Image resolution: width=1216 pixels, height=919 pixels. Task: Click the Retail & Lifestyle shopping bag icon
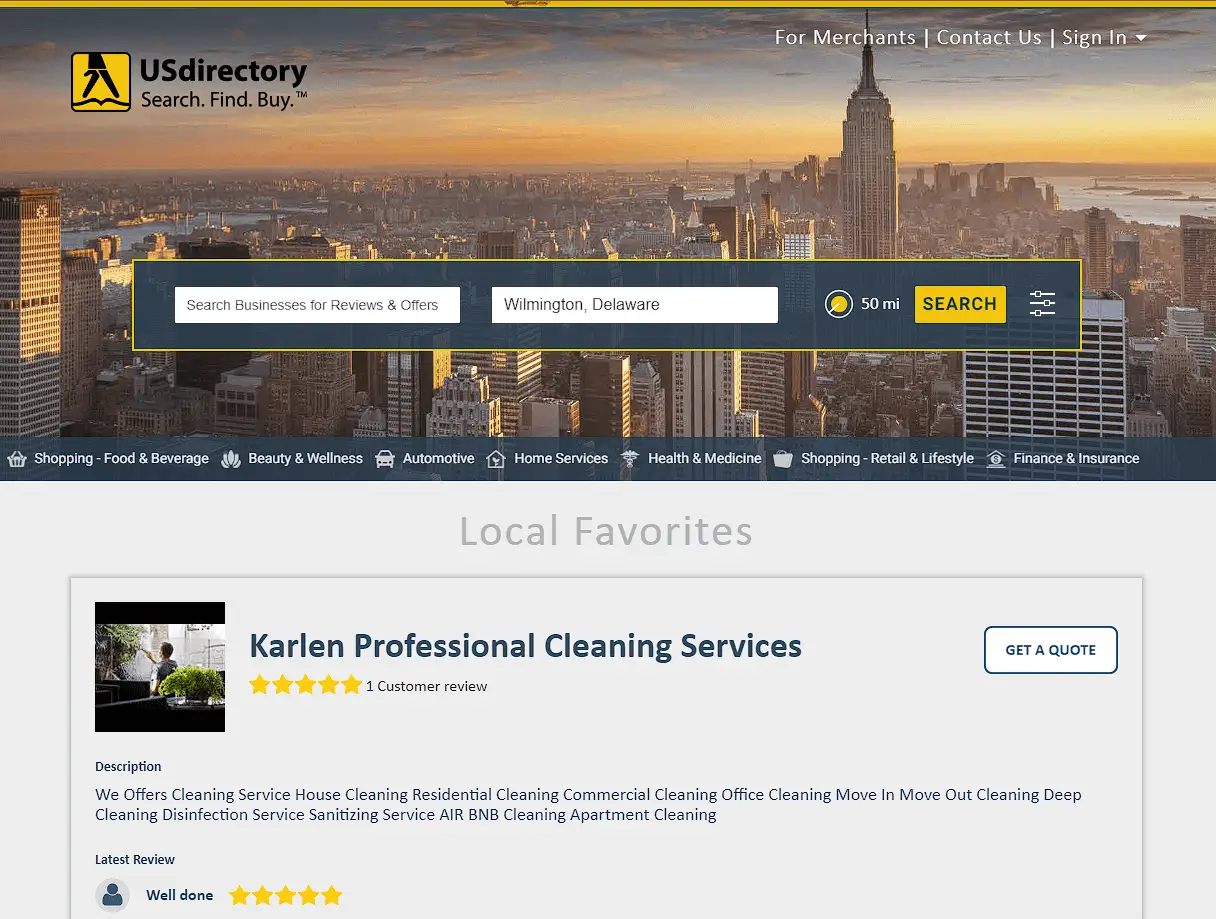pyautogui.click(x=783, y=459)
